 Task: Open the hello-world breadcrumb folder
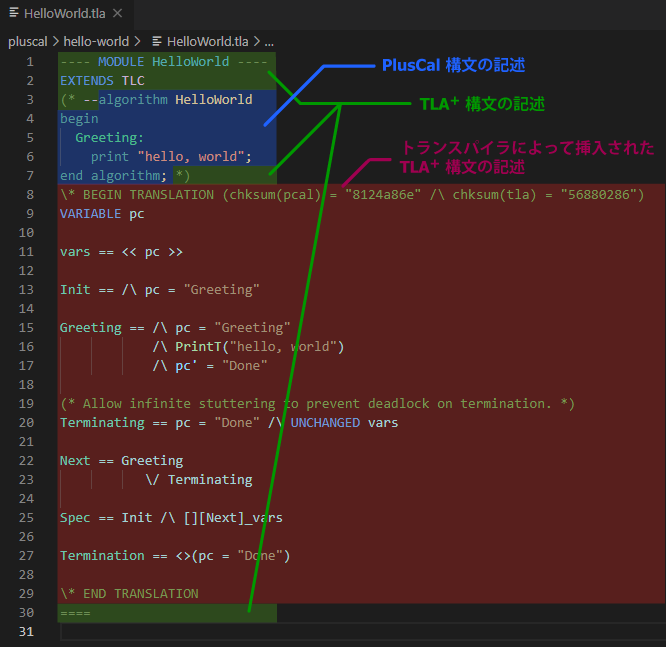point(96,41)
